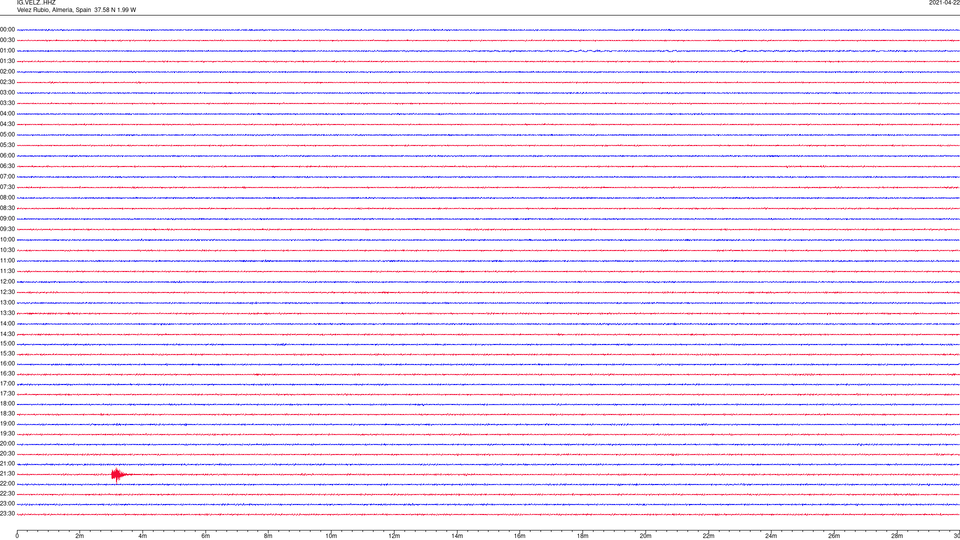The width and height of the screenshot is (960, 540).
Task: Select the 18:00 time label
Action: (x=7, y=404)
